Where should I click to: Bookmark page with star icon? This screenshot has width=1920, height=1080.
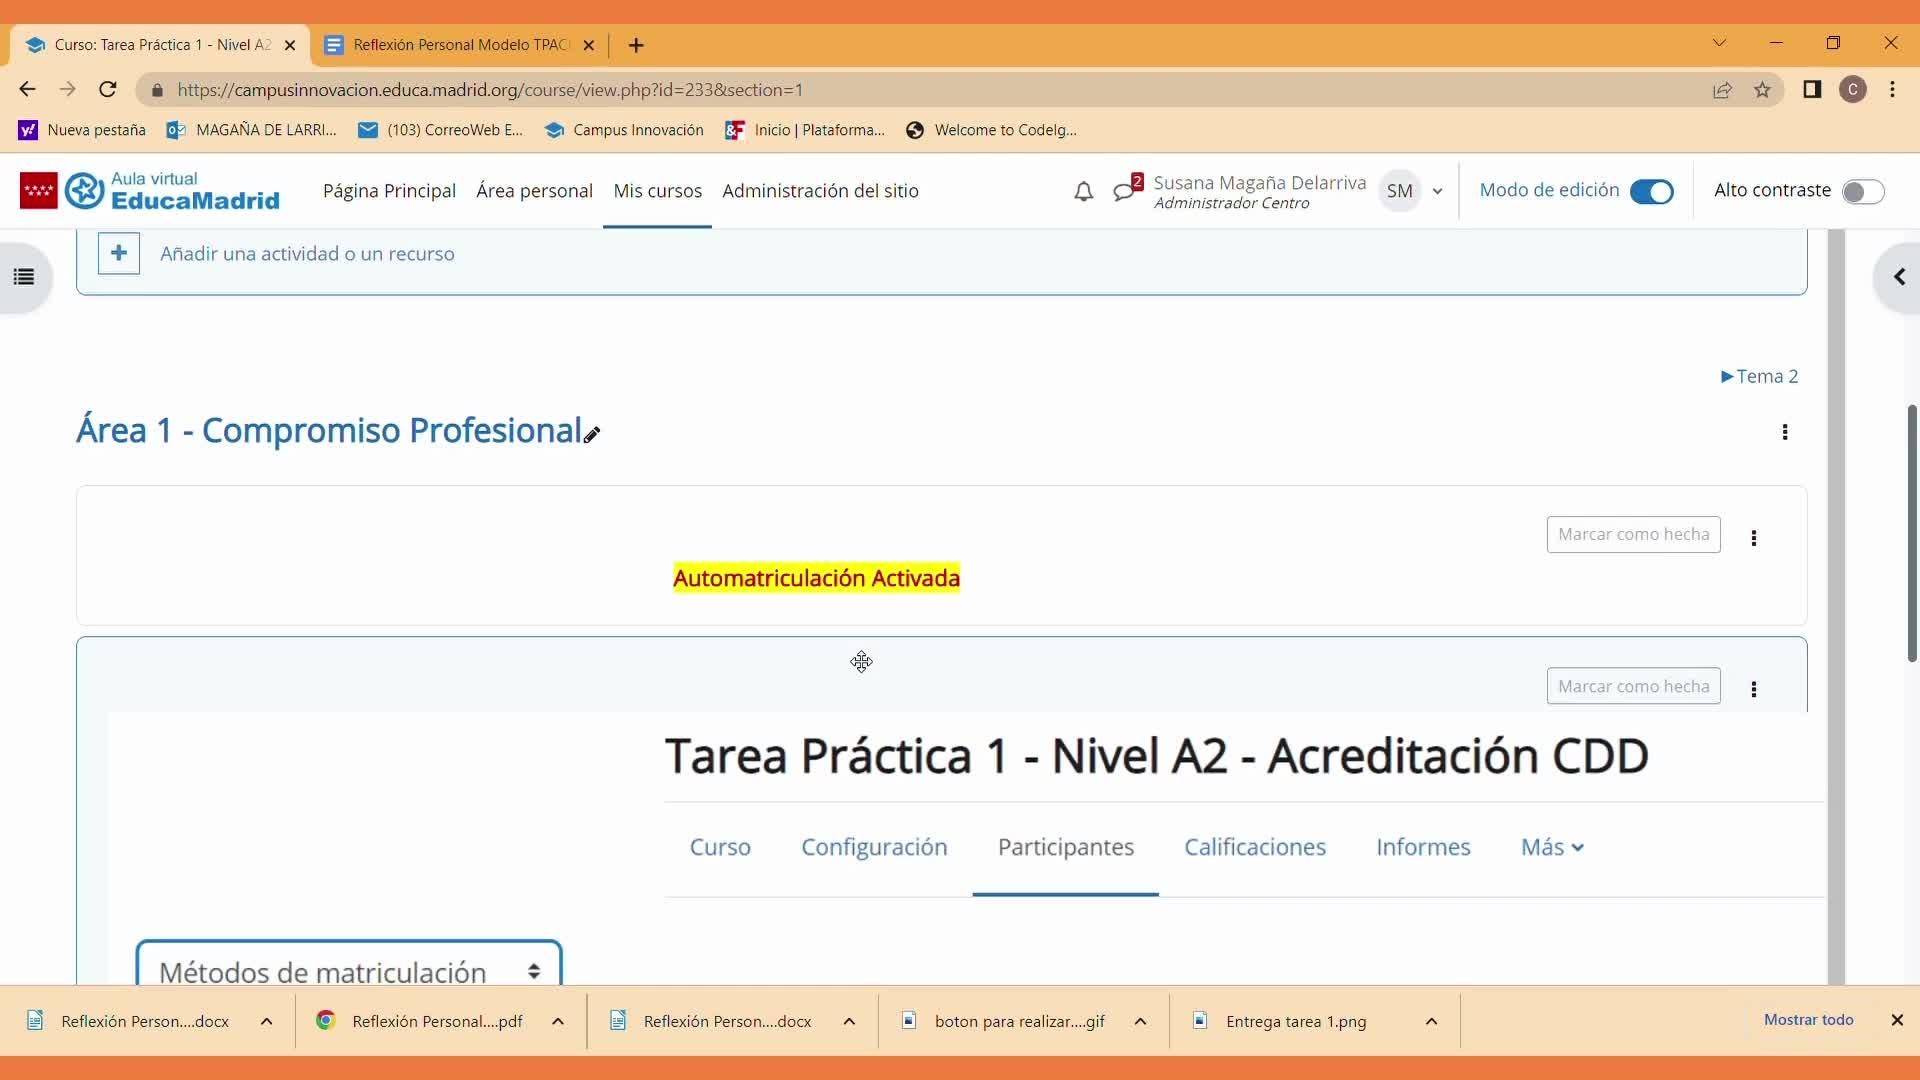coord(1762,90)
